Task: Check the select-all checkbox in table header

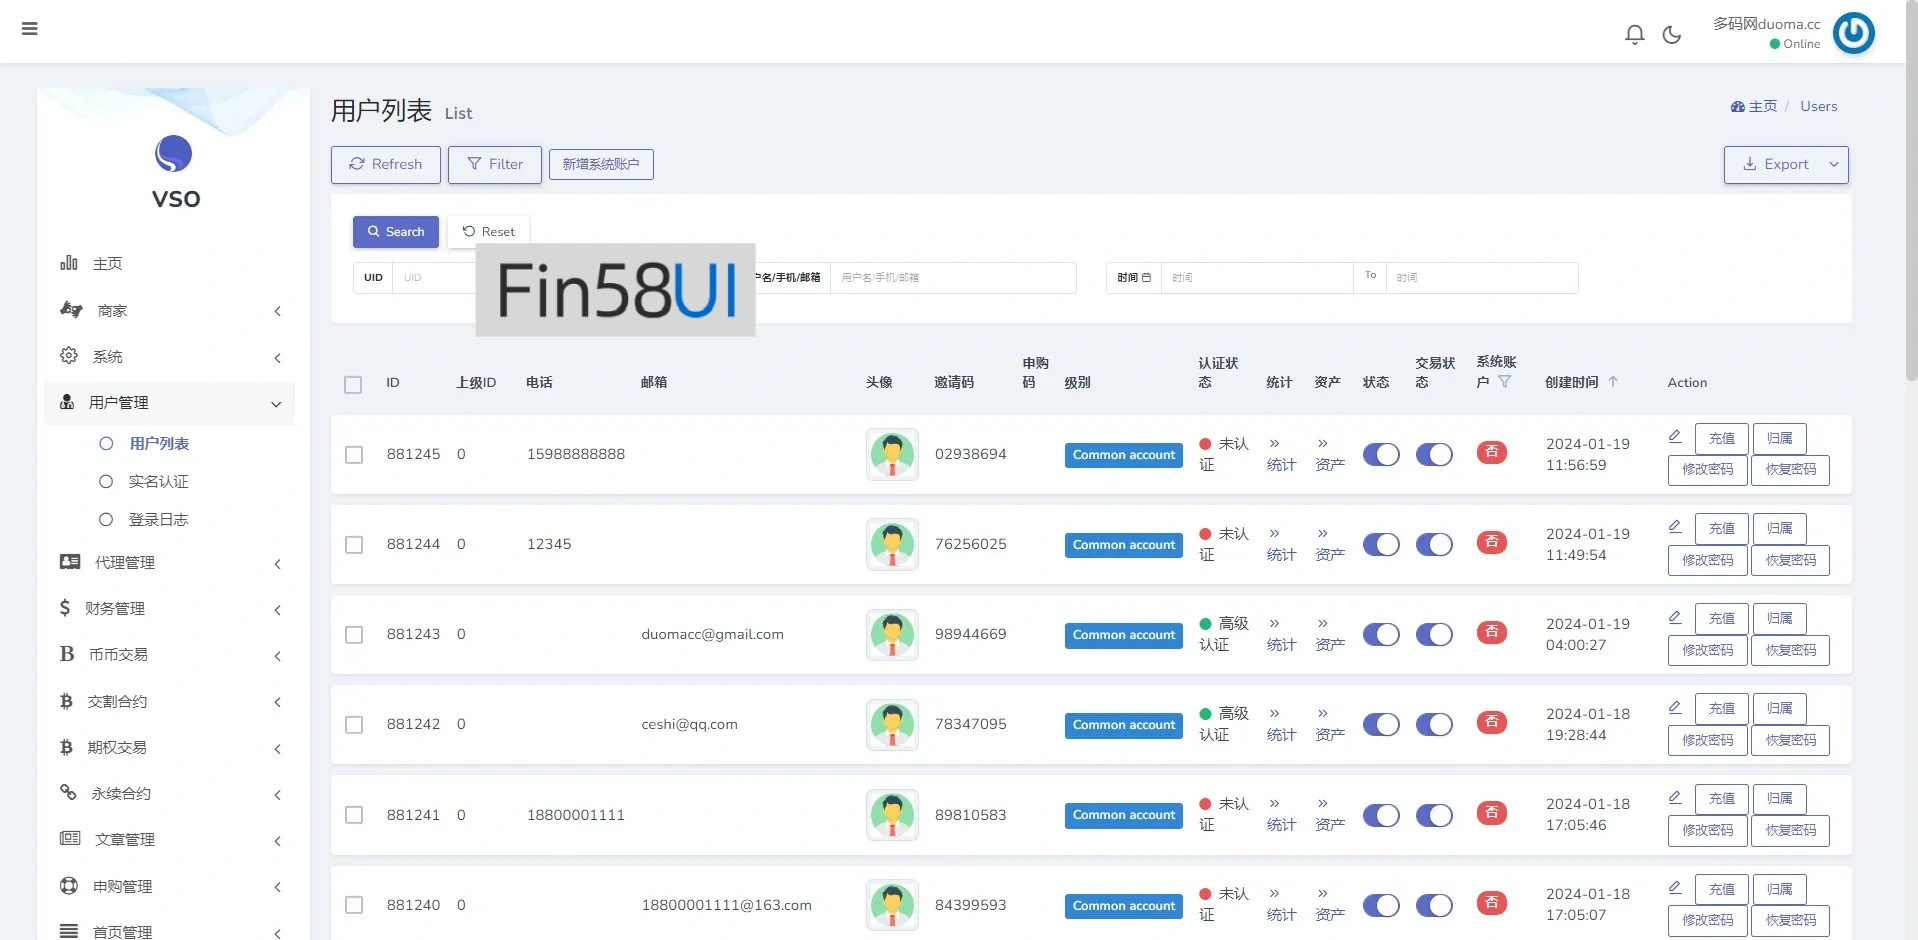Action: point(353,384)
